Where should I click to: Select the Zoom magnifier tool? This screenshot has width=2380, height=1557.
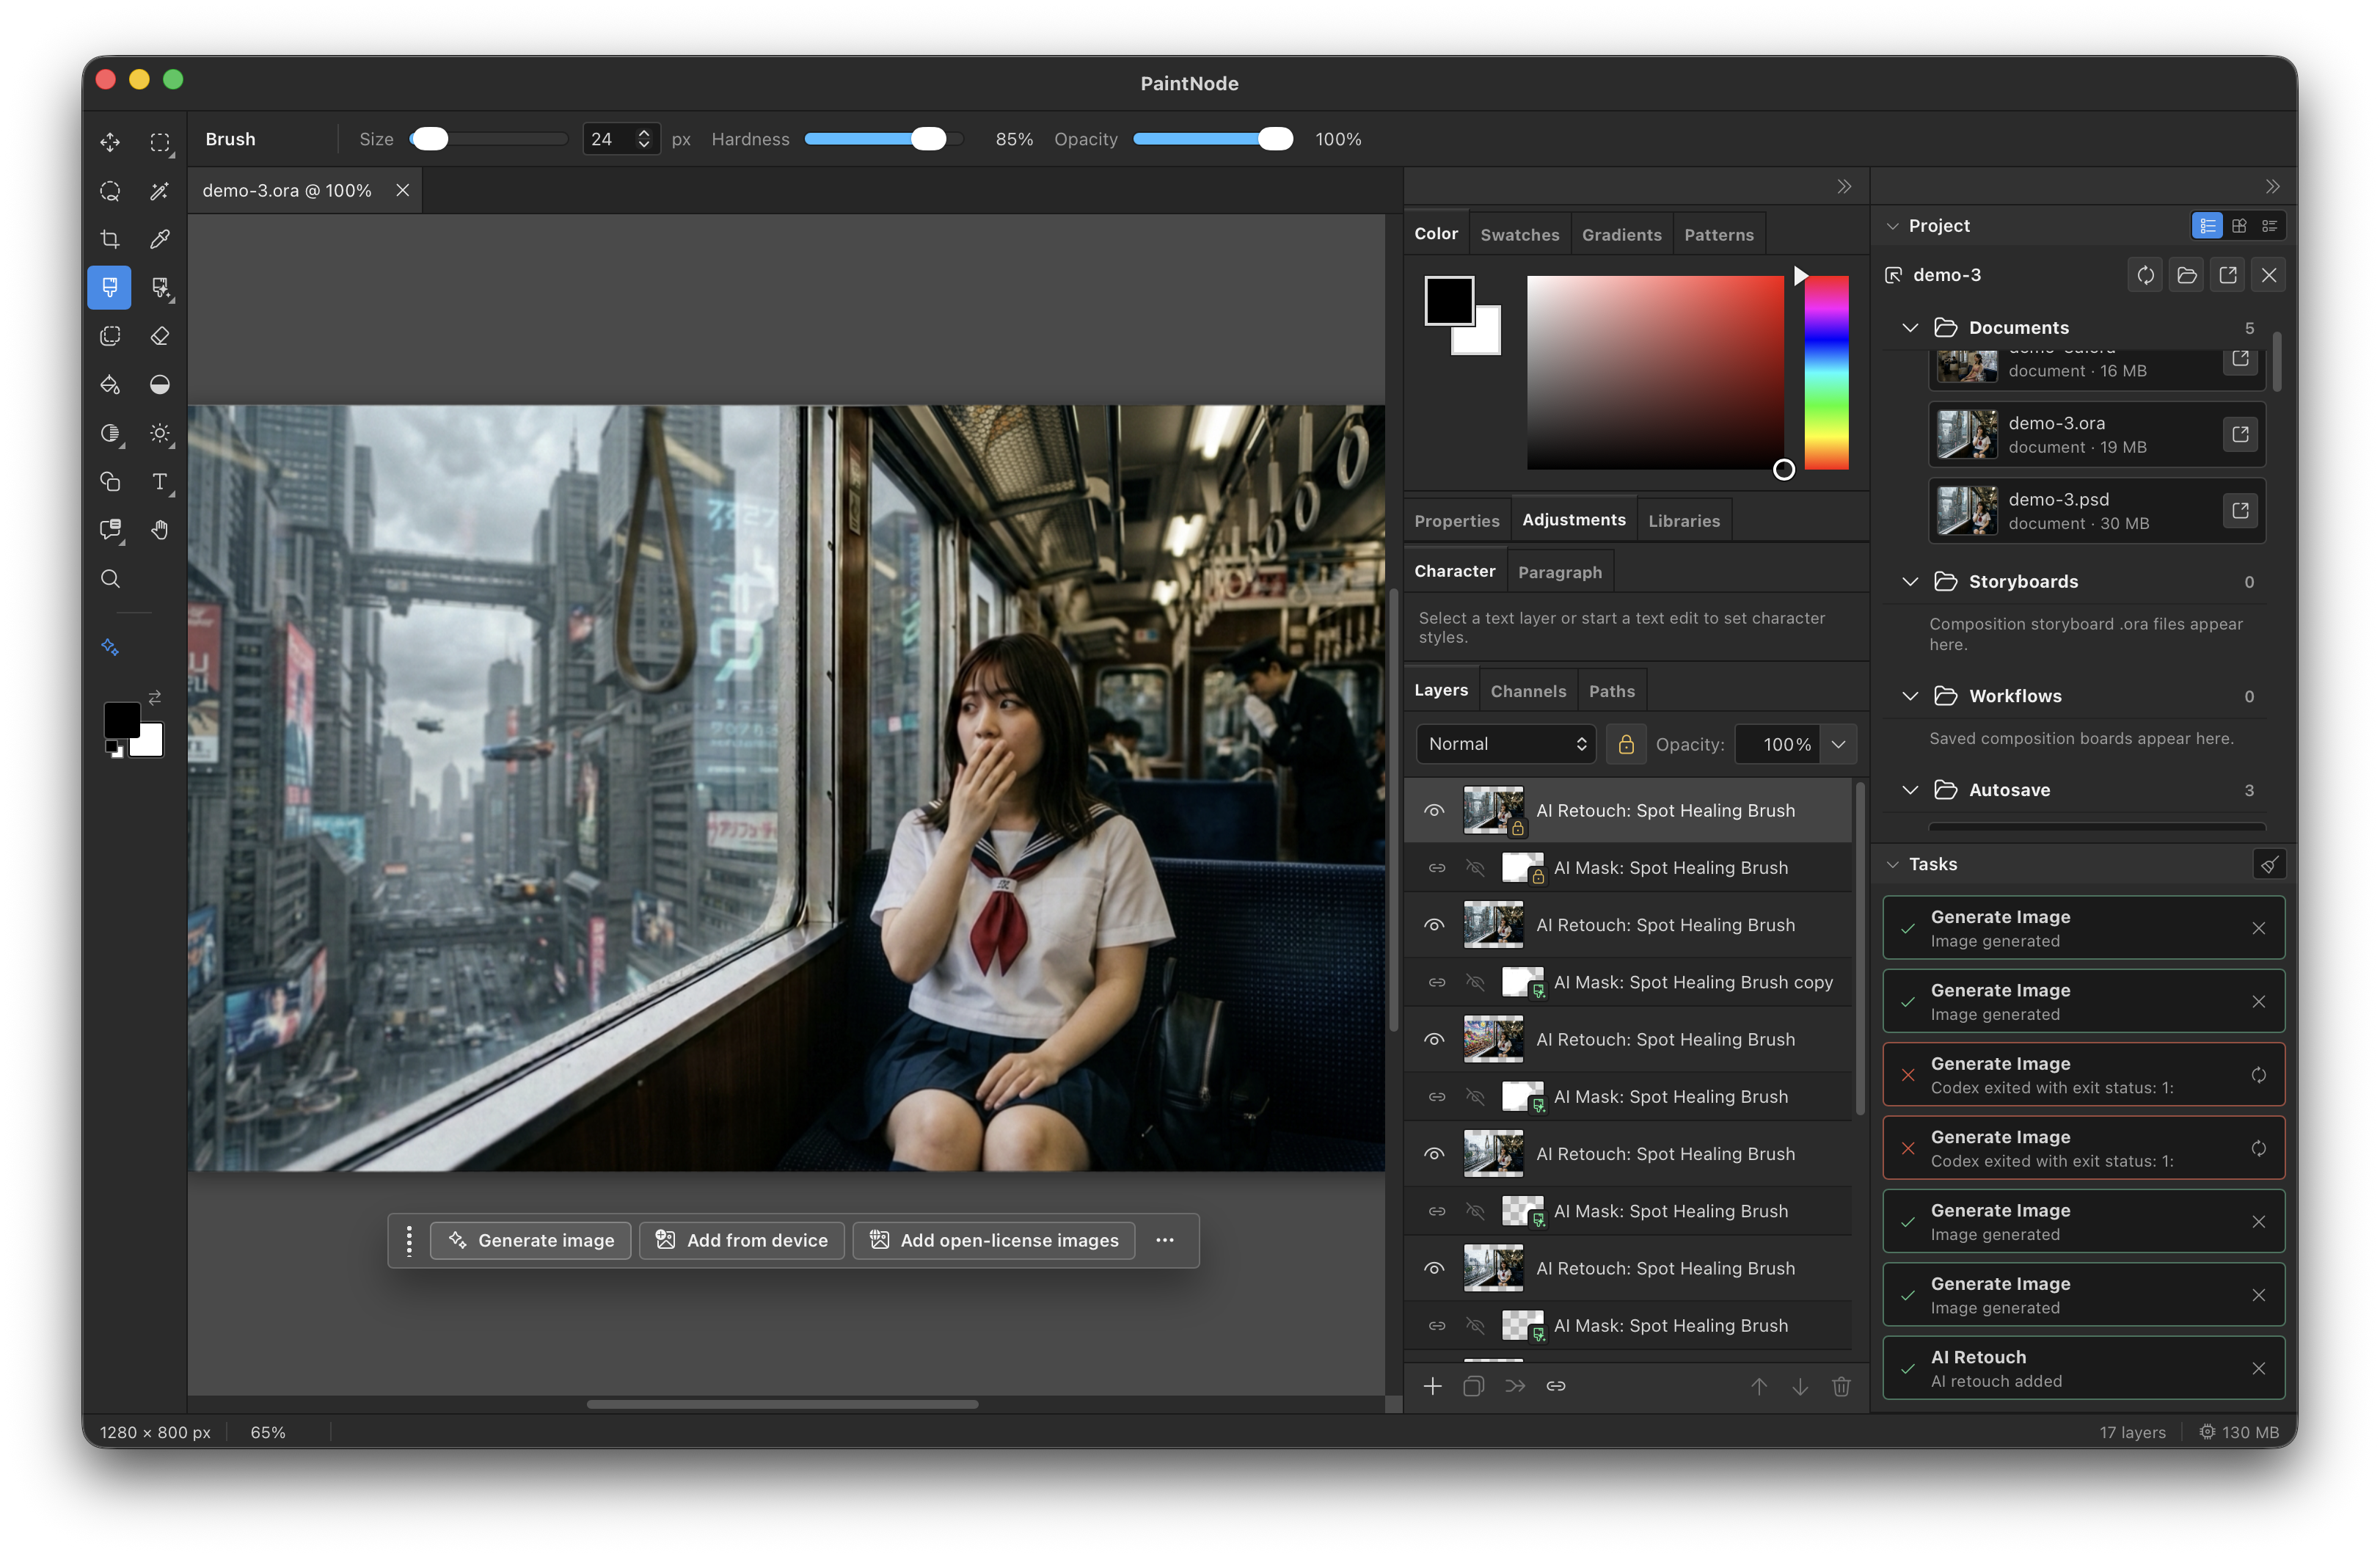tap(110, 579)
